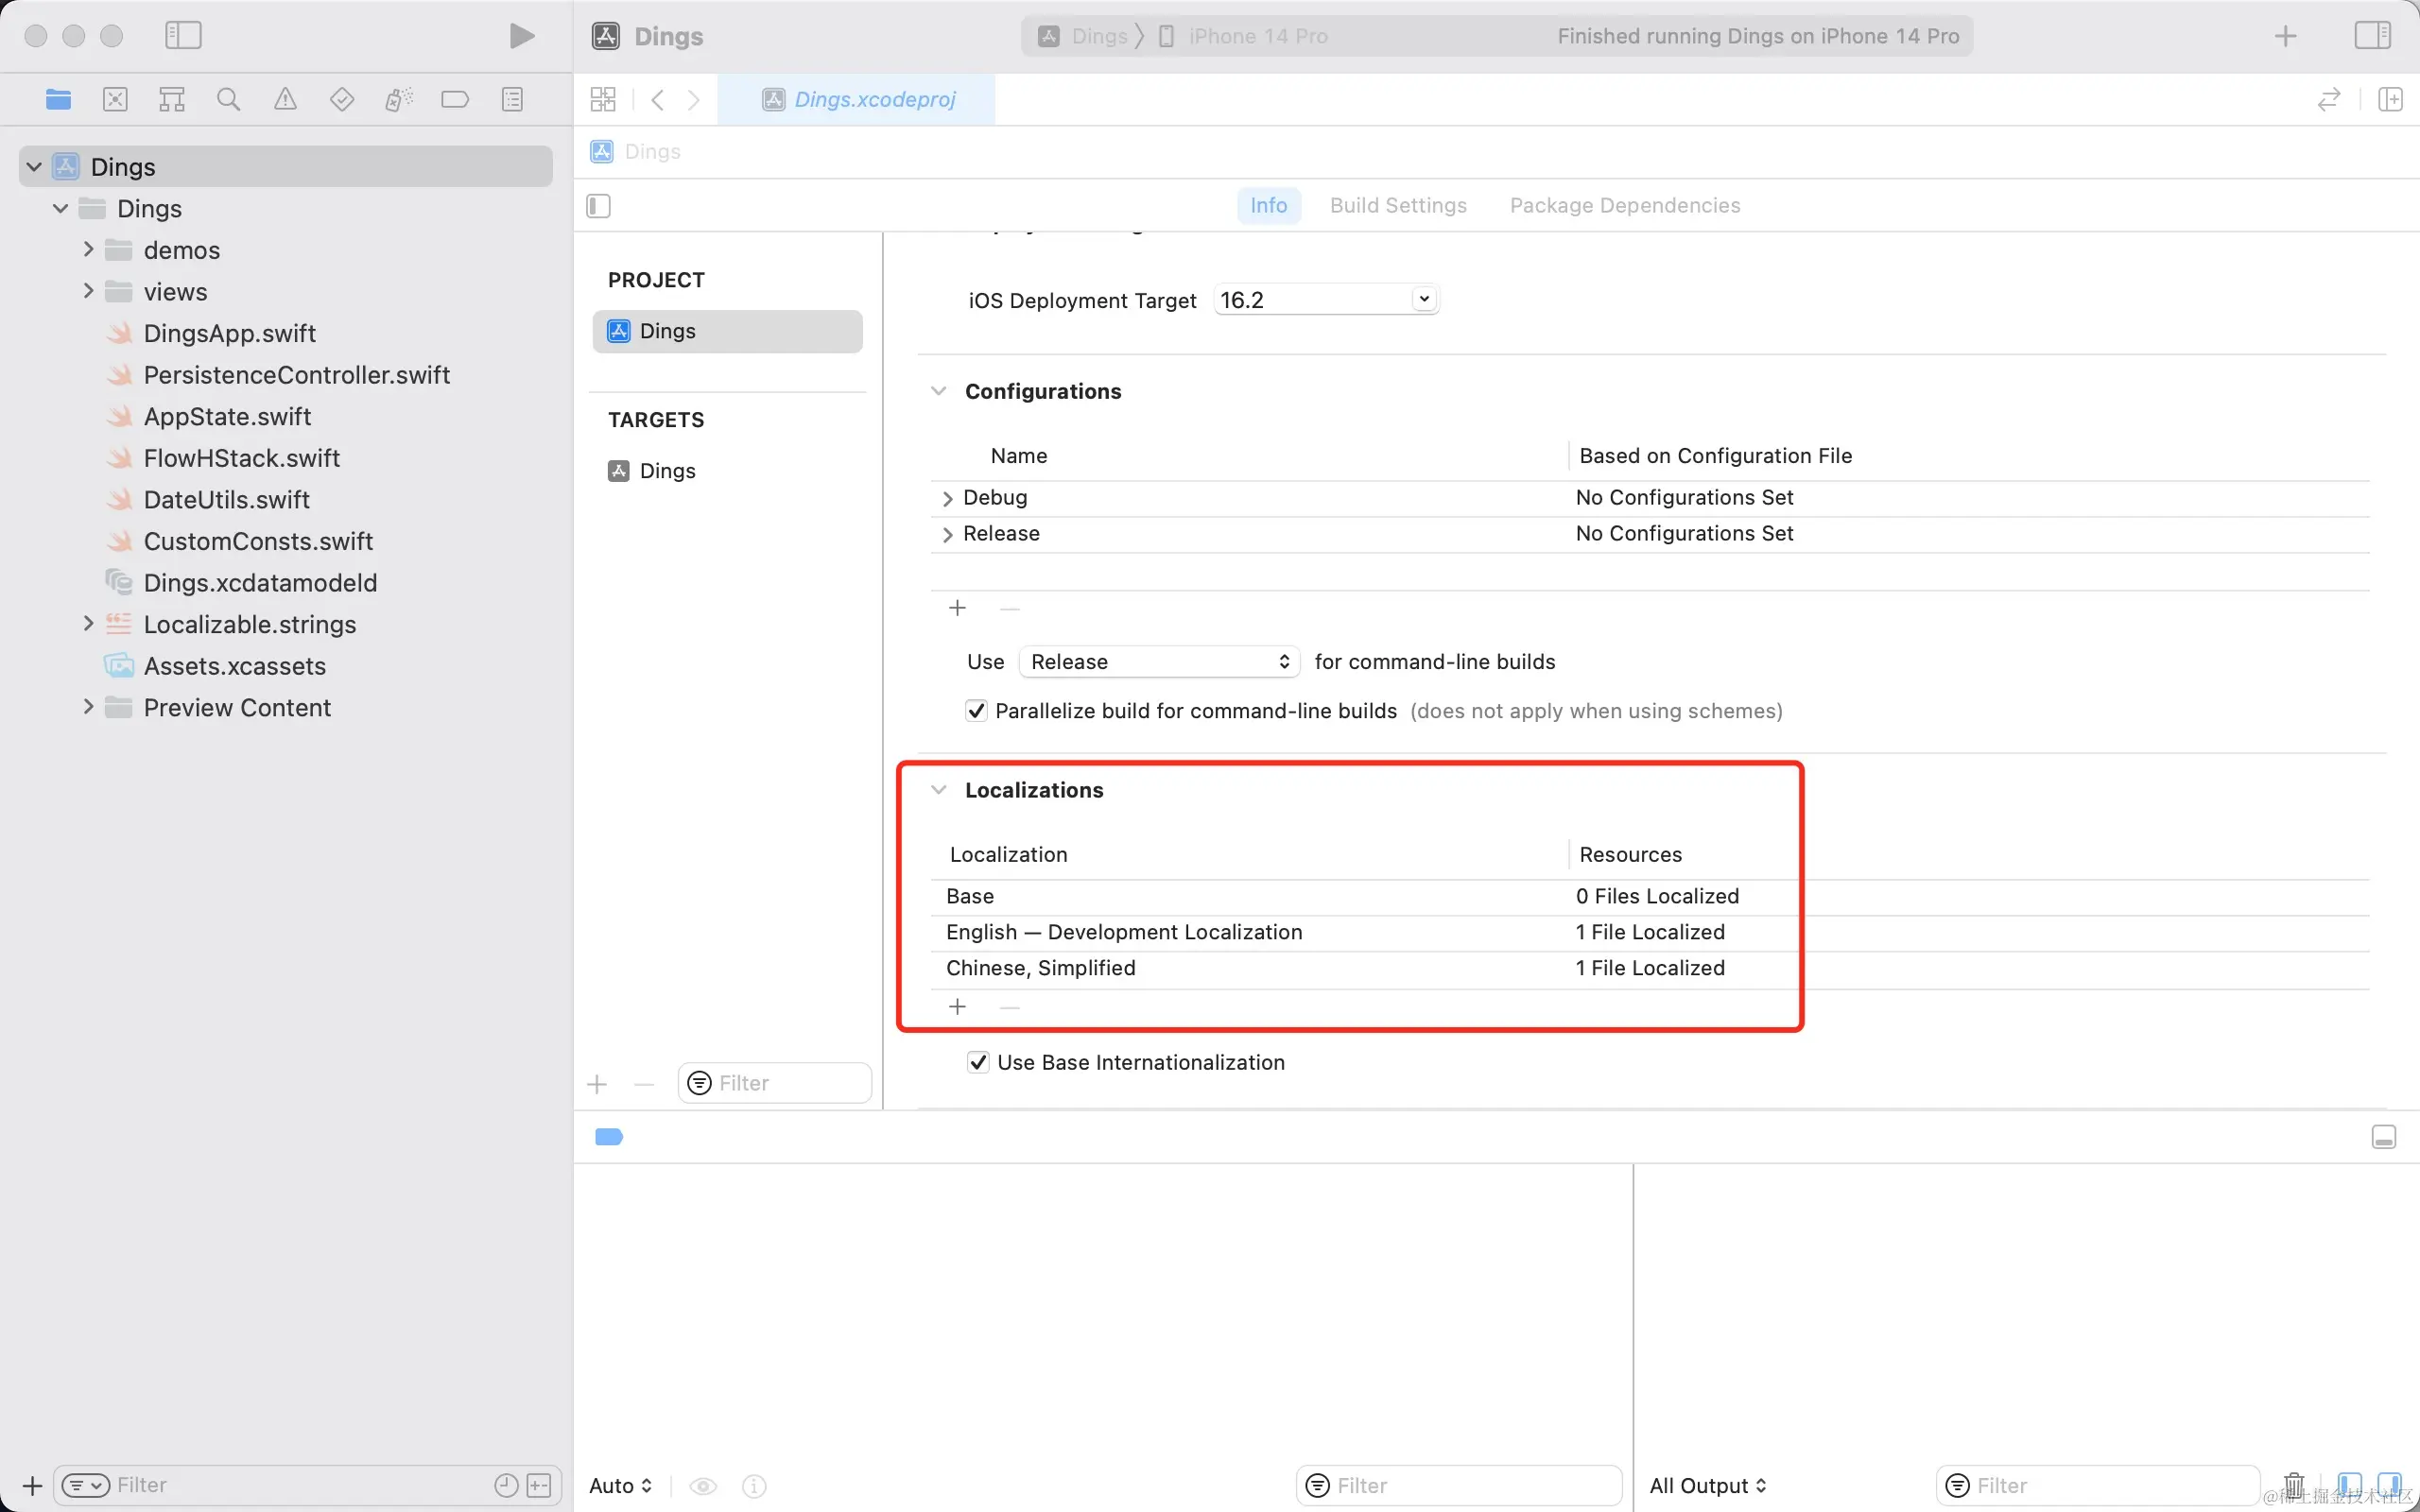Add a new localization with plus
The height and width of the screenshot is (1512, 2420).
tap(957, 1006)
